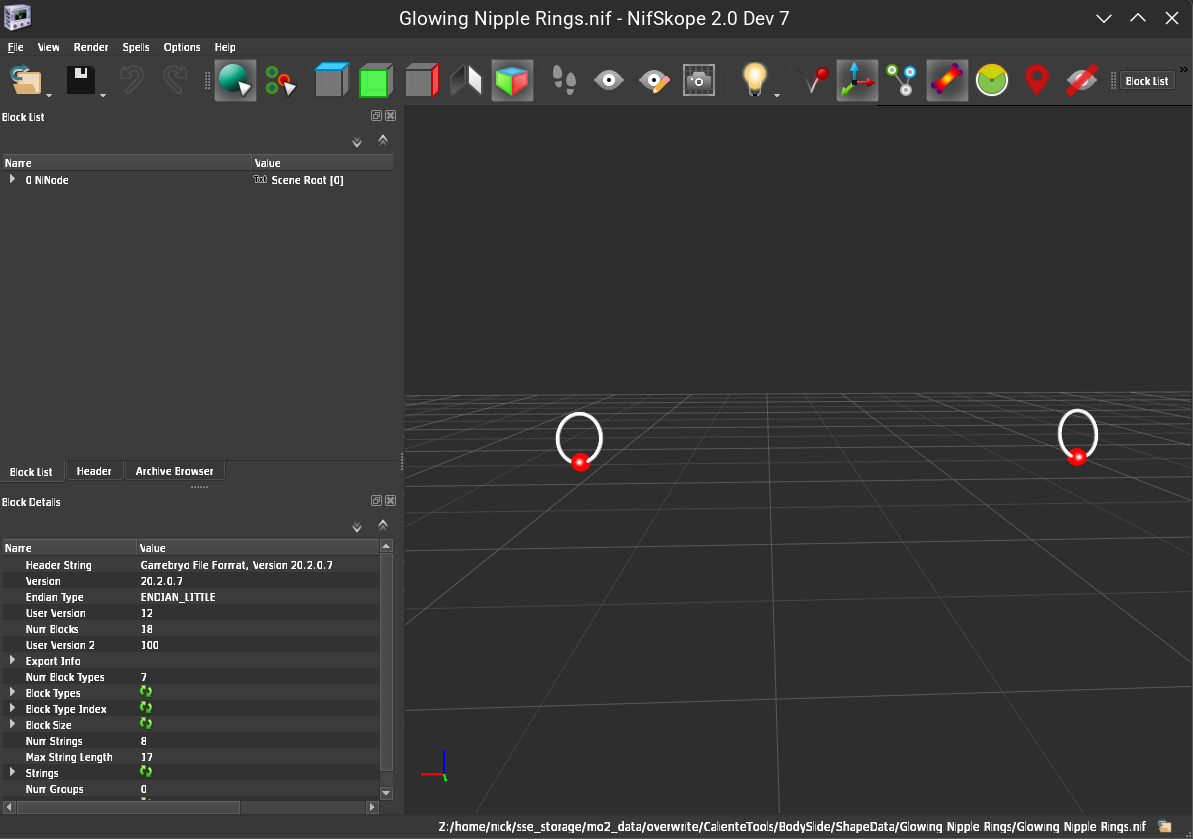Open the Spells menu

coord(135,47)
